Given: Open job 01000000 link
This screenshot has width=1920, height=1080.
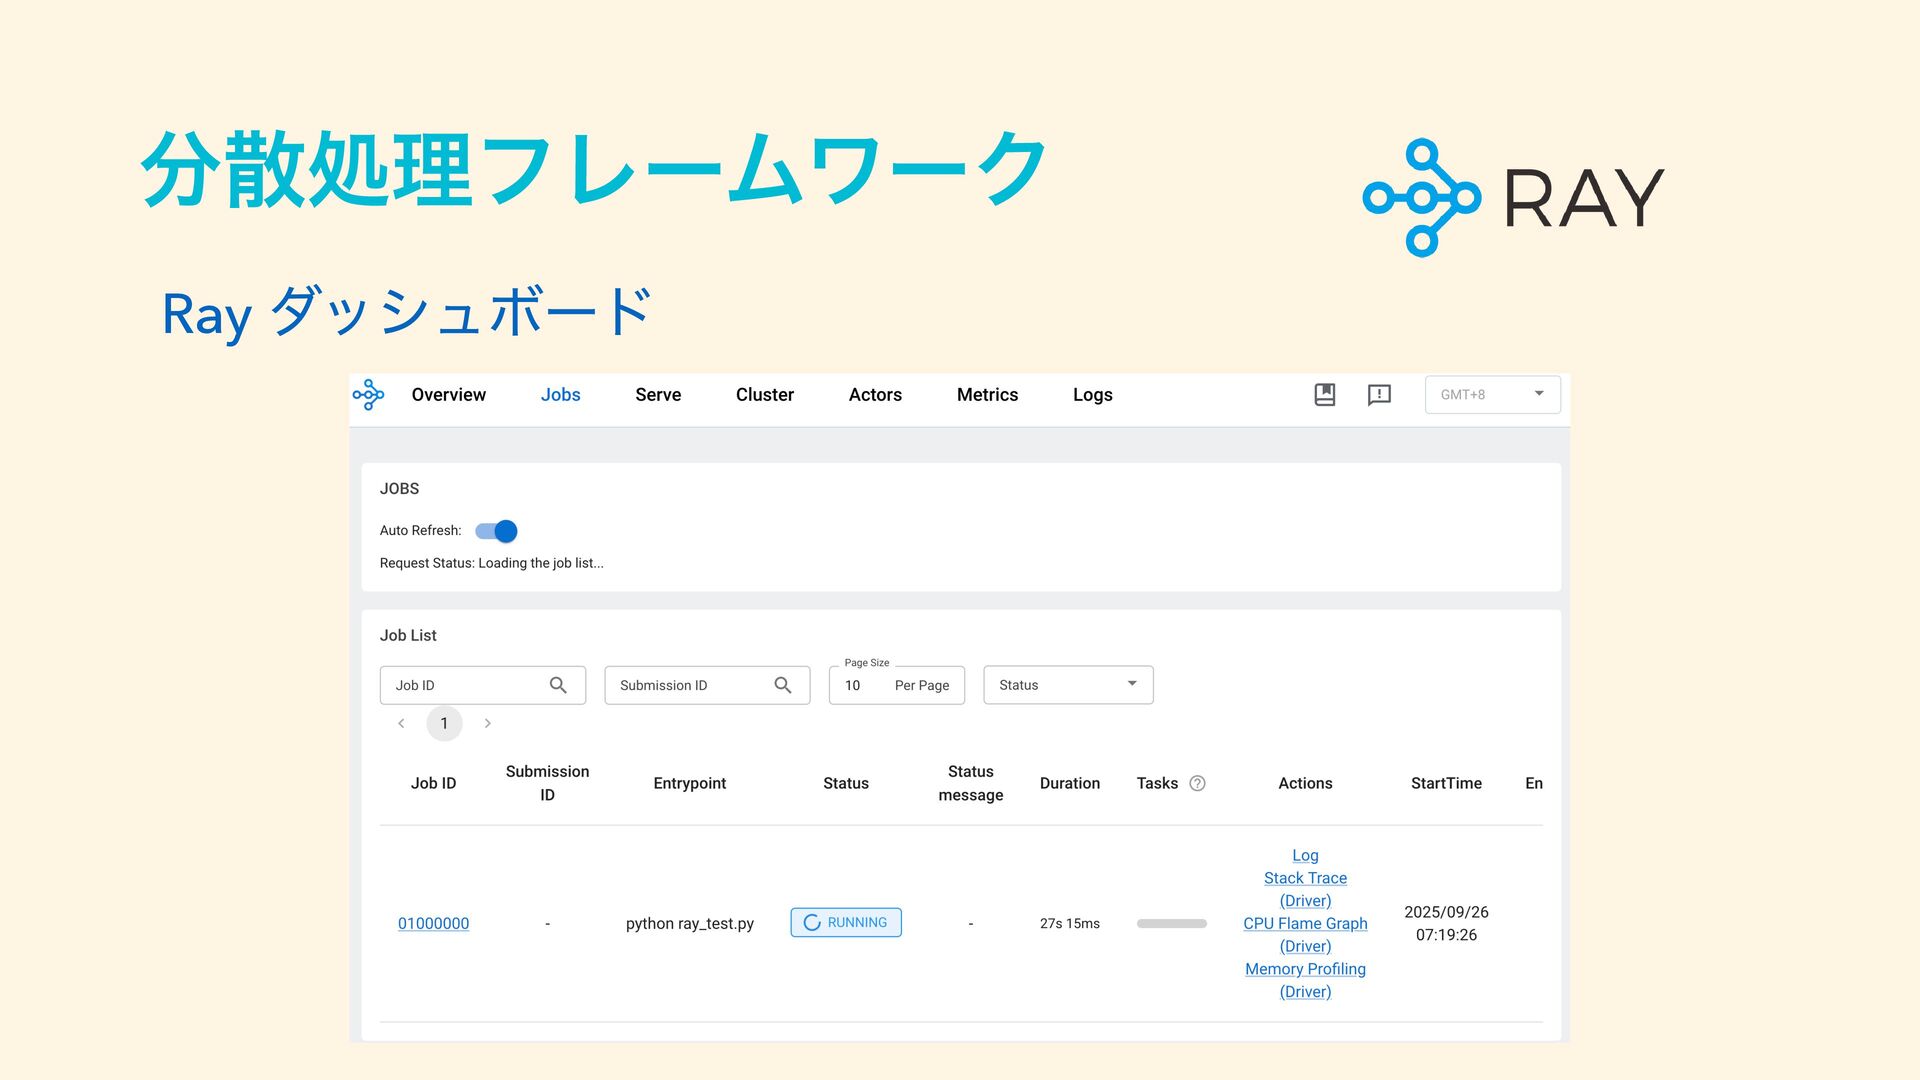Looking at the screenshot, I should pyautogui.click(x=433, y=923).
